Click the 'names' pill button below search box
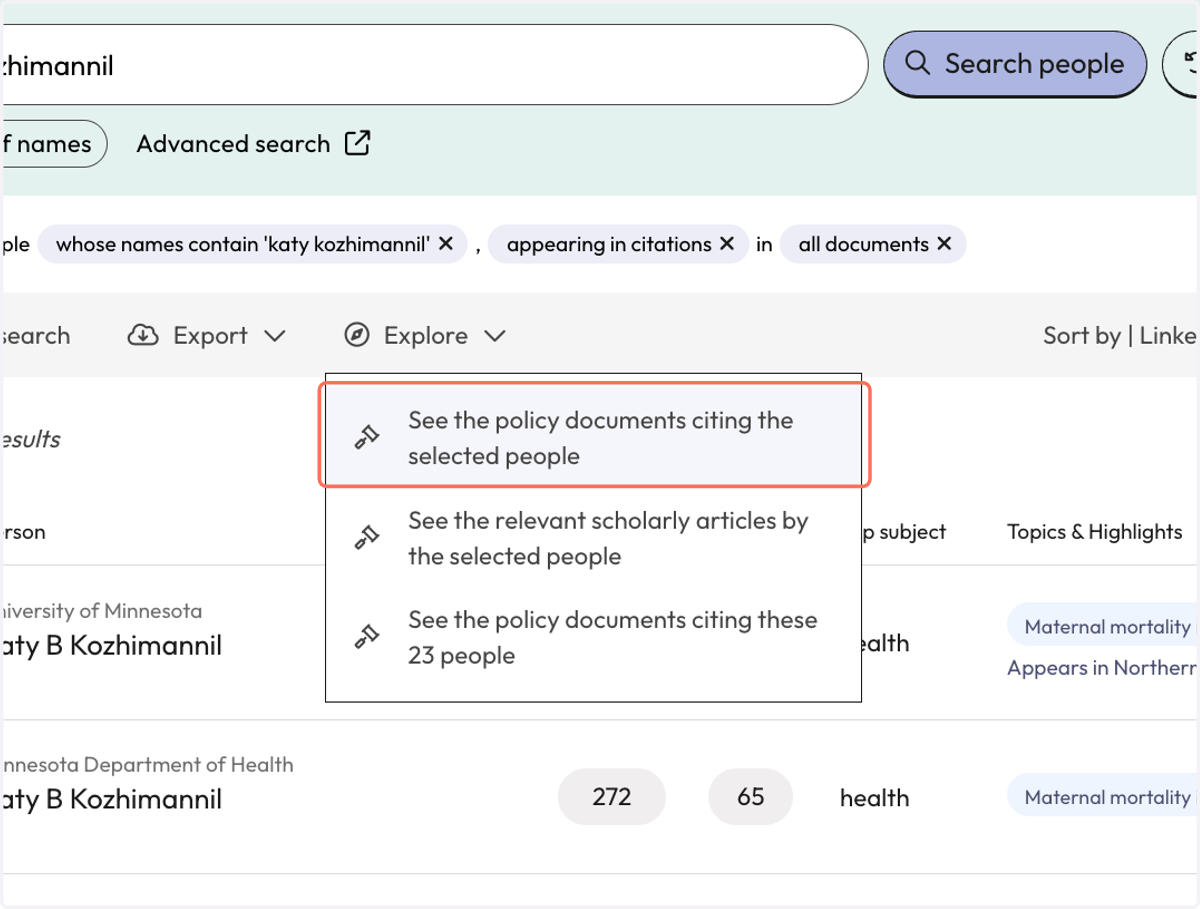1200x909 pixels. [x=53, y=144]
